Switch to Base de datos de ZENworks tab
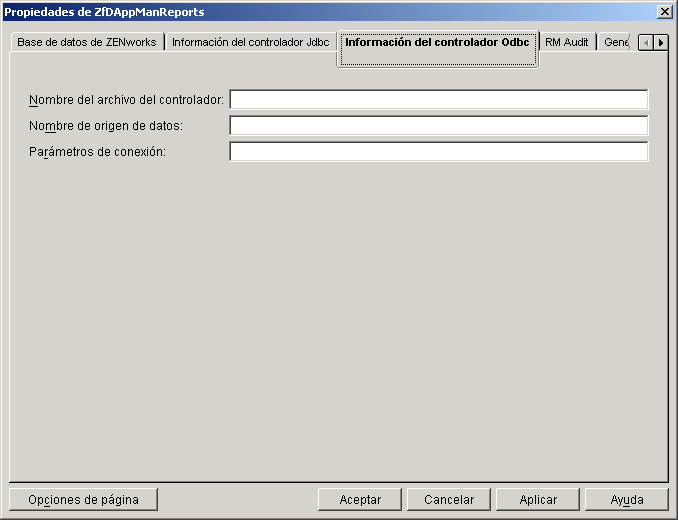This screenshot has width=678, height=520. (87, 42)
